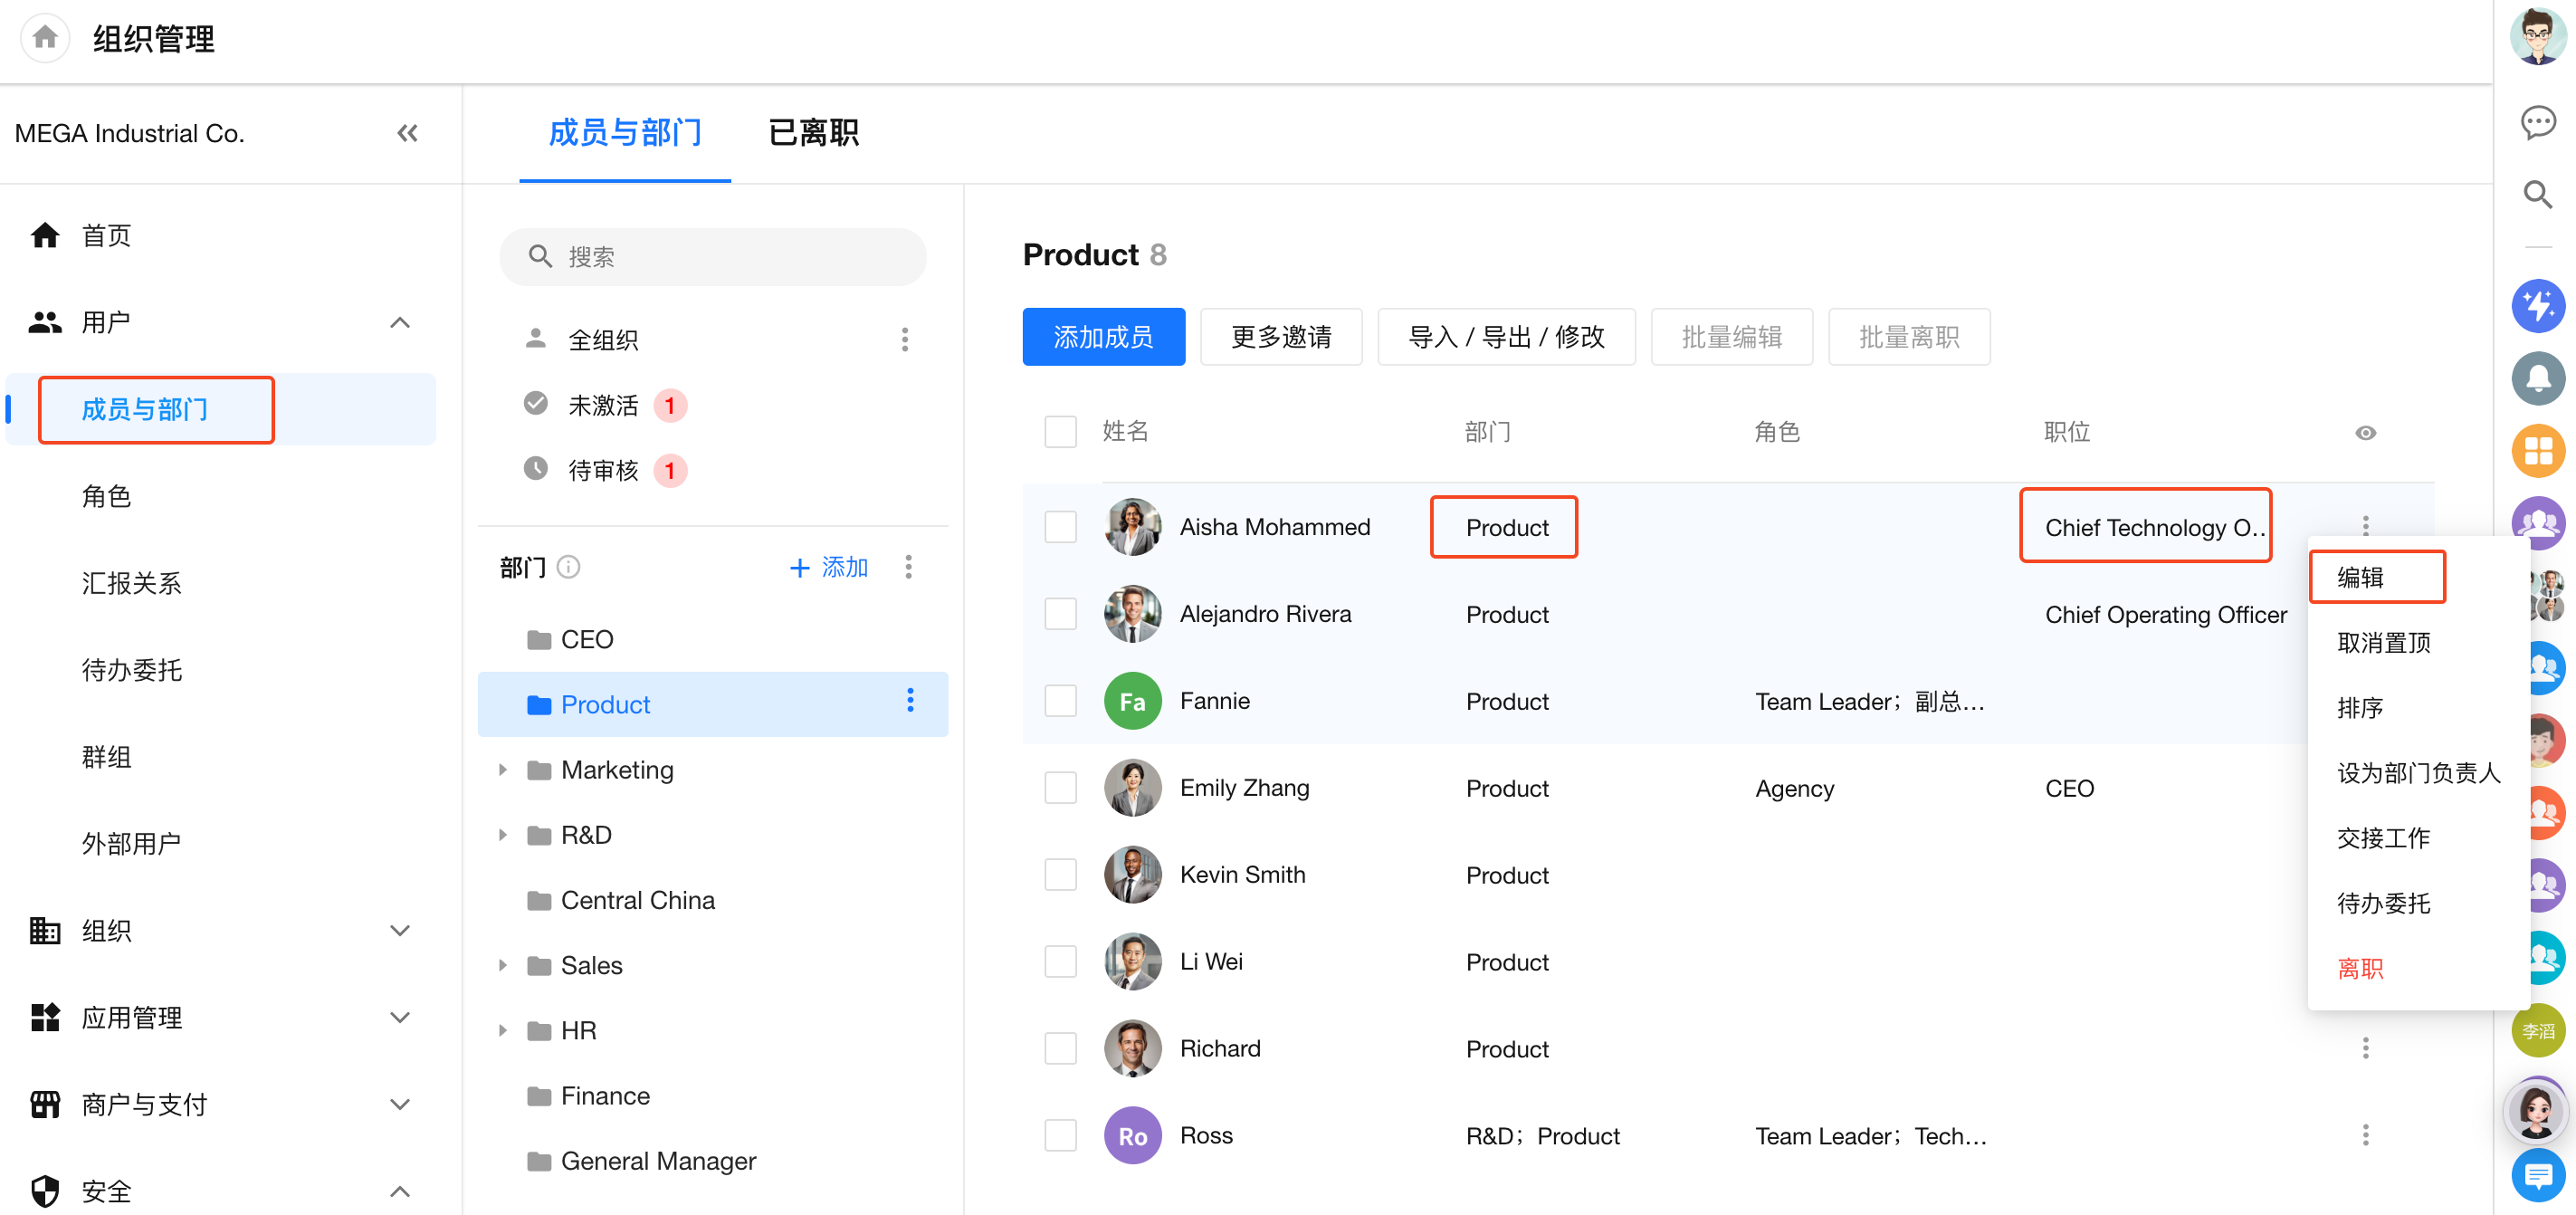This screenshot has height=1215, width=2576.
Task: Open the chat bubble icon in the right bar
Action: coord(2537,122)
